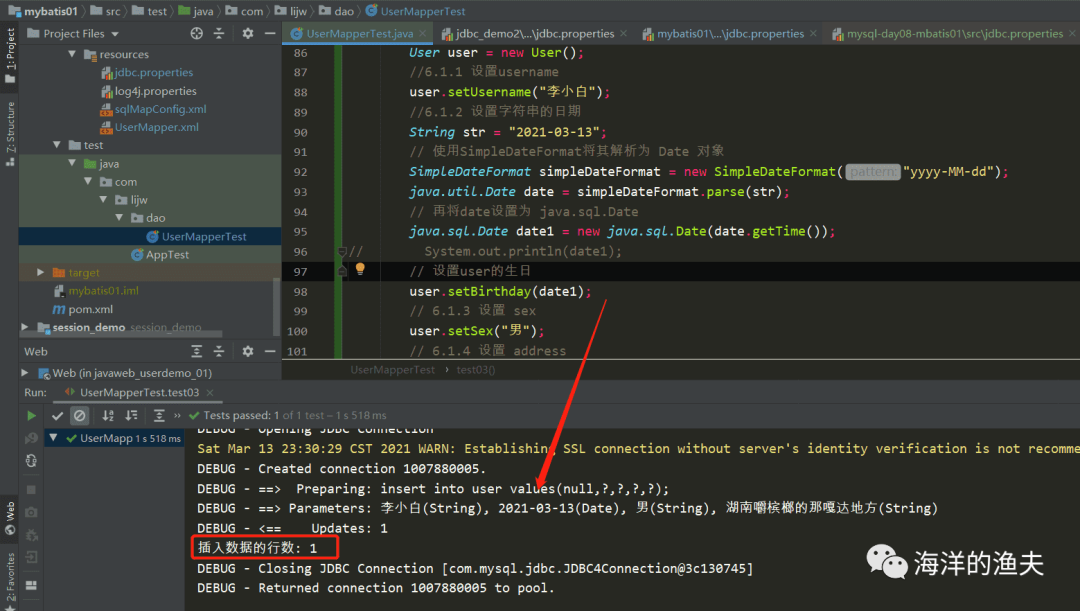This screenshot has width=1080, height=611.
Task: Open Project Files panel gear settings
Action: click(x=247, y=33)
